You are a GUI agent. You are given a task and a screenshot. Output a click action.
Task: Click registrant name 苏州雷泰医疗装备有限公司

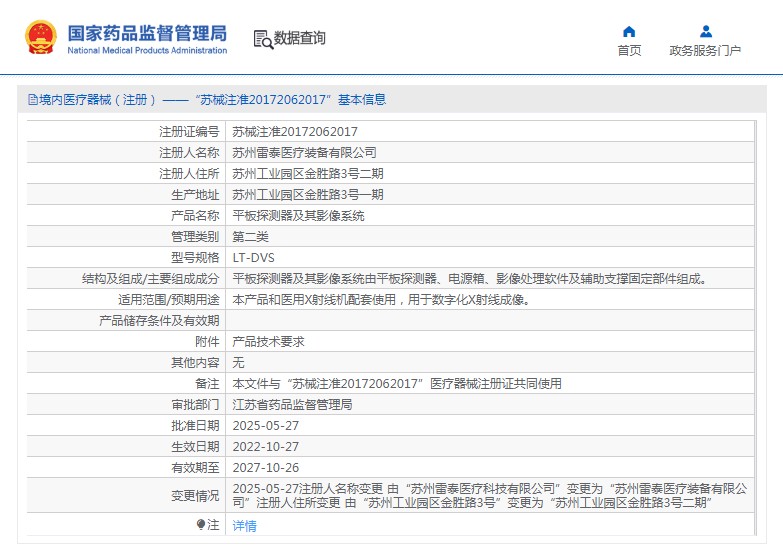(304, 152)
